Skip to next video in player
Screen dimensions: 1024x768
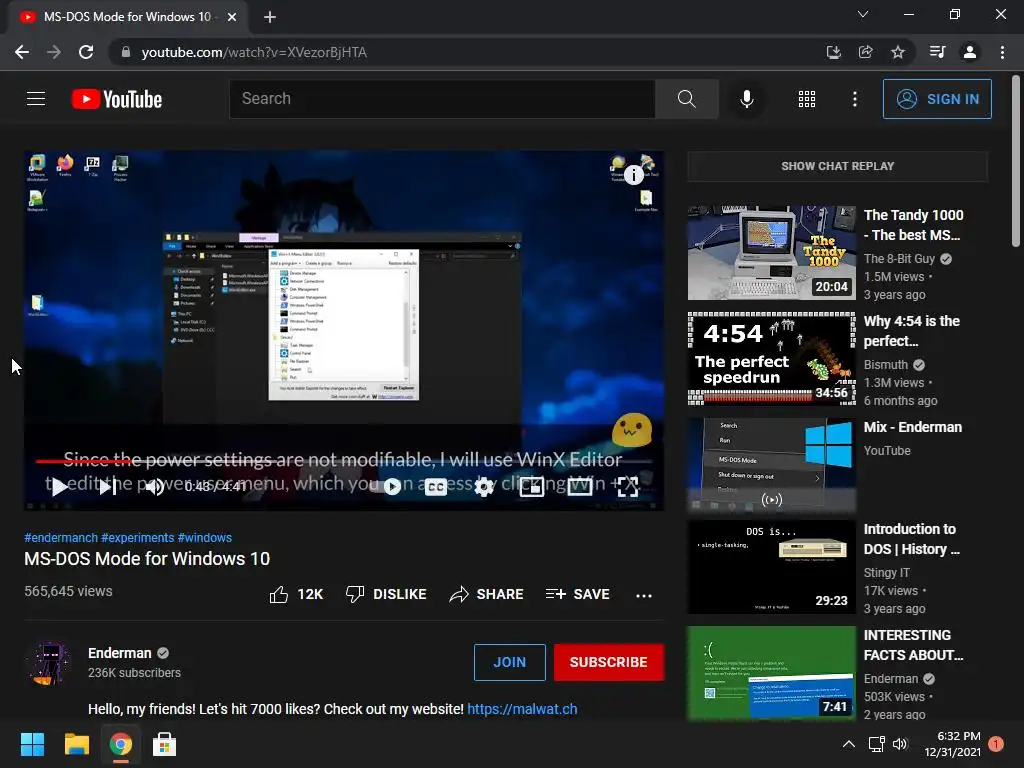pyautogui.click(x=108, y=487)
